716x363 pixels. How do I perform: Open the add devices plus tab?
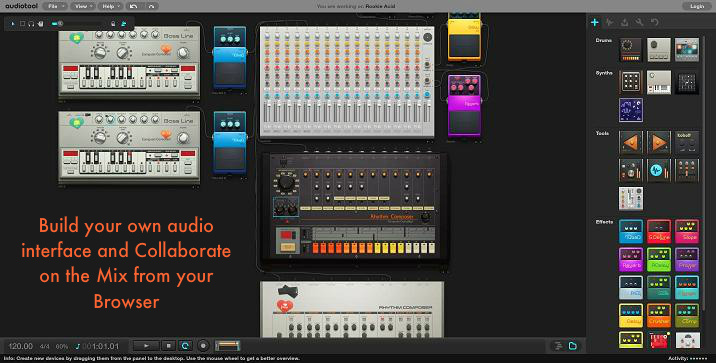pos(595,22)
